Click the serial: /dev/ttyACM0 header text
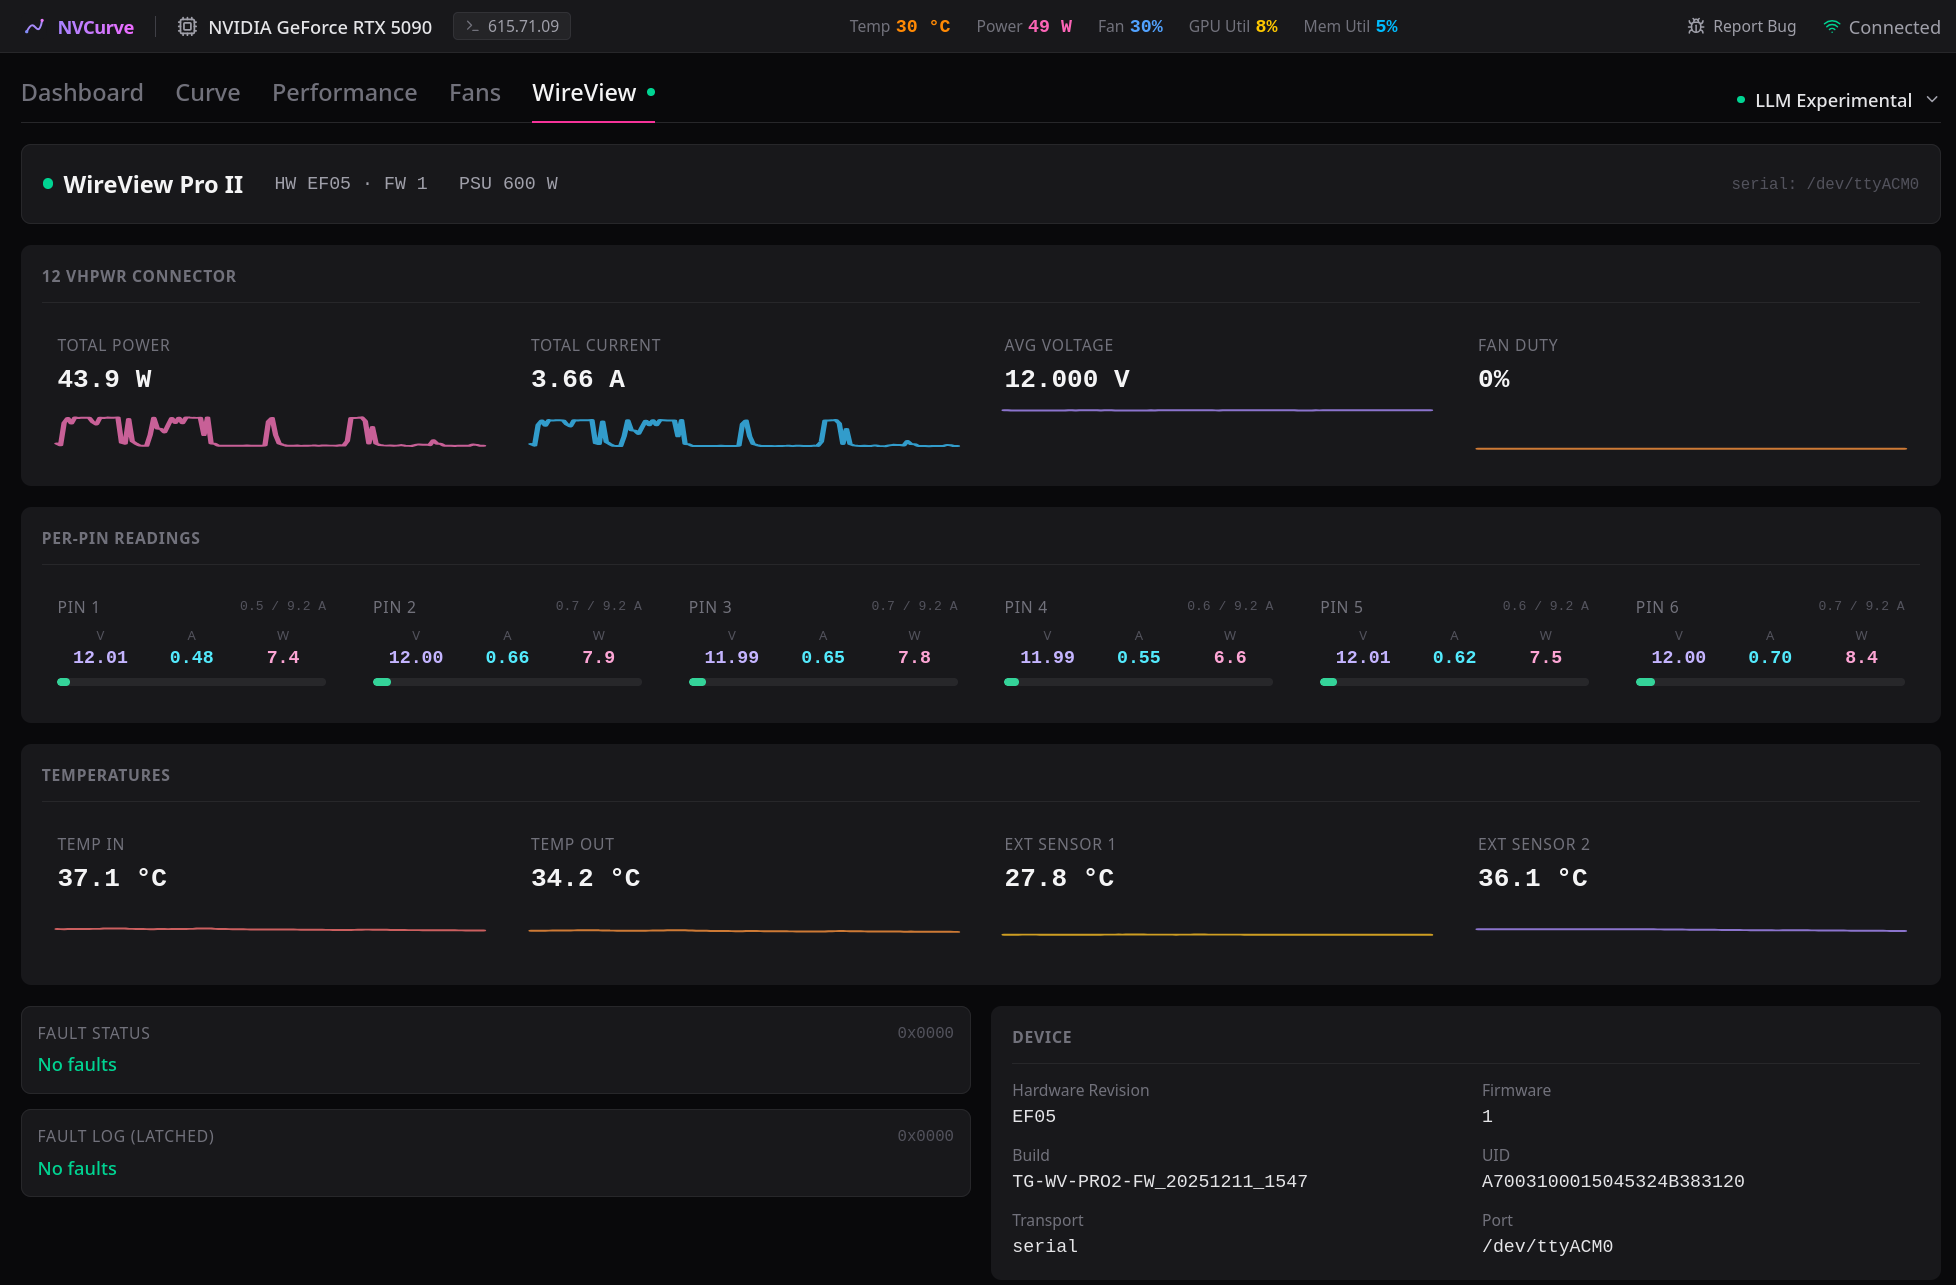This screenshot has height=1285, width=1956. click(1825, 184)
